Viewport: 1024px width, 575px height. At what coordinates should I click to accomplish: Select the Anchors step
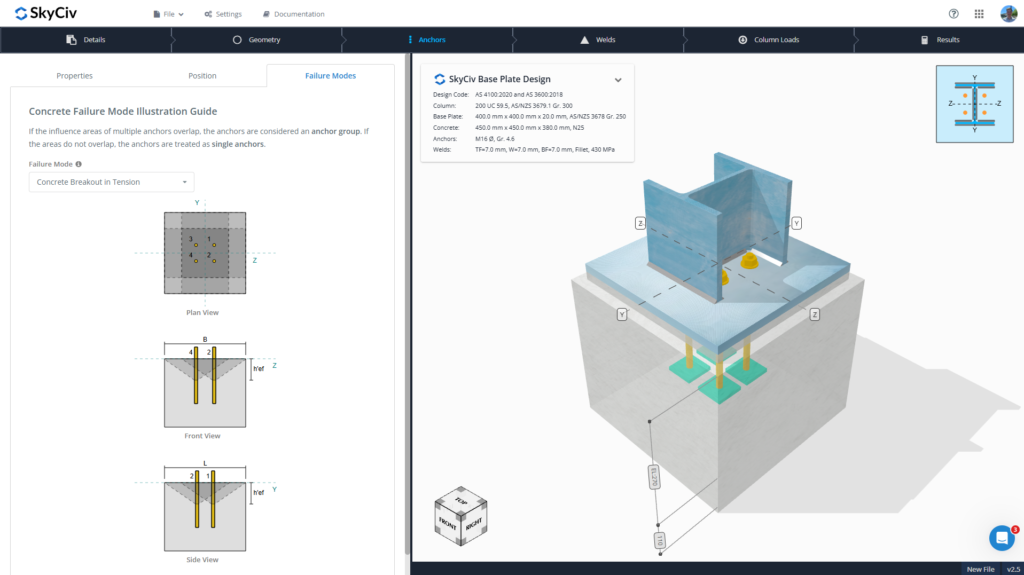coord(426,40)
